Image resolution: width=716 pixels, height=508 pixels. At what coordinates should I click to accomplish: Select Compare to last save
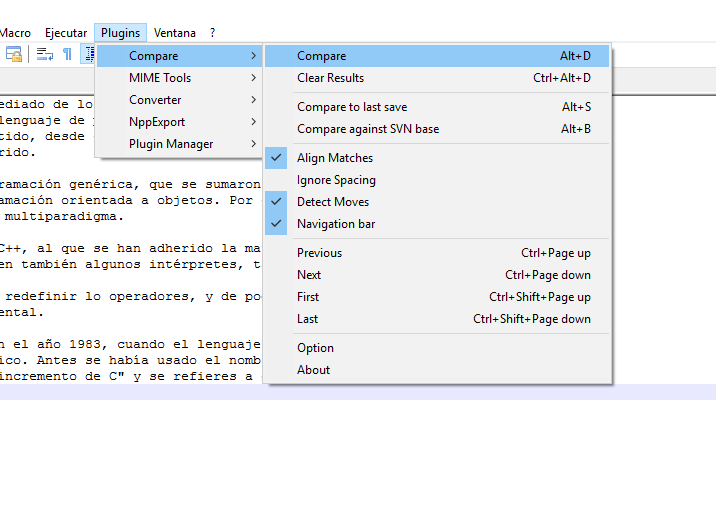tap(437, 107)
